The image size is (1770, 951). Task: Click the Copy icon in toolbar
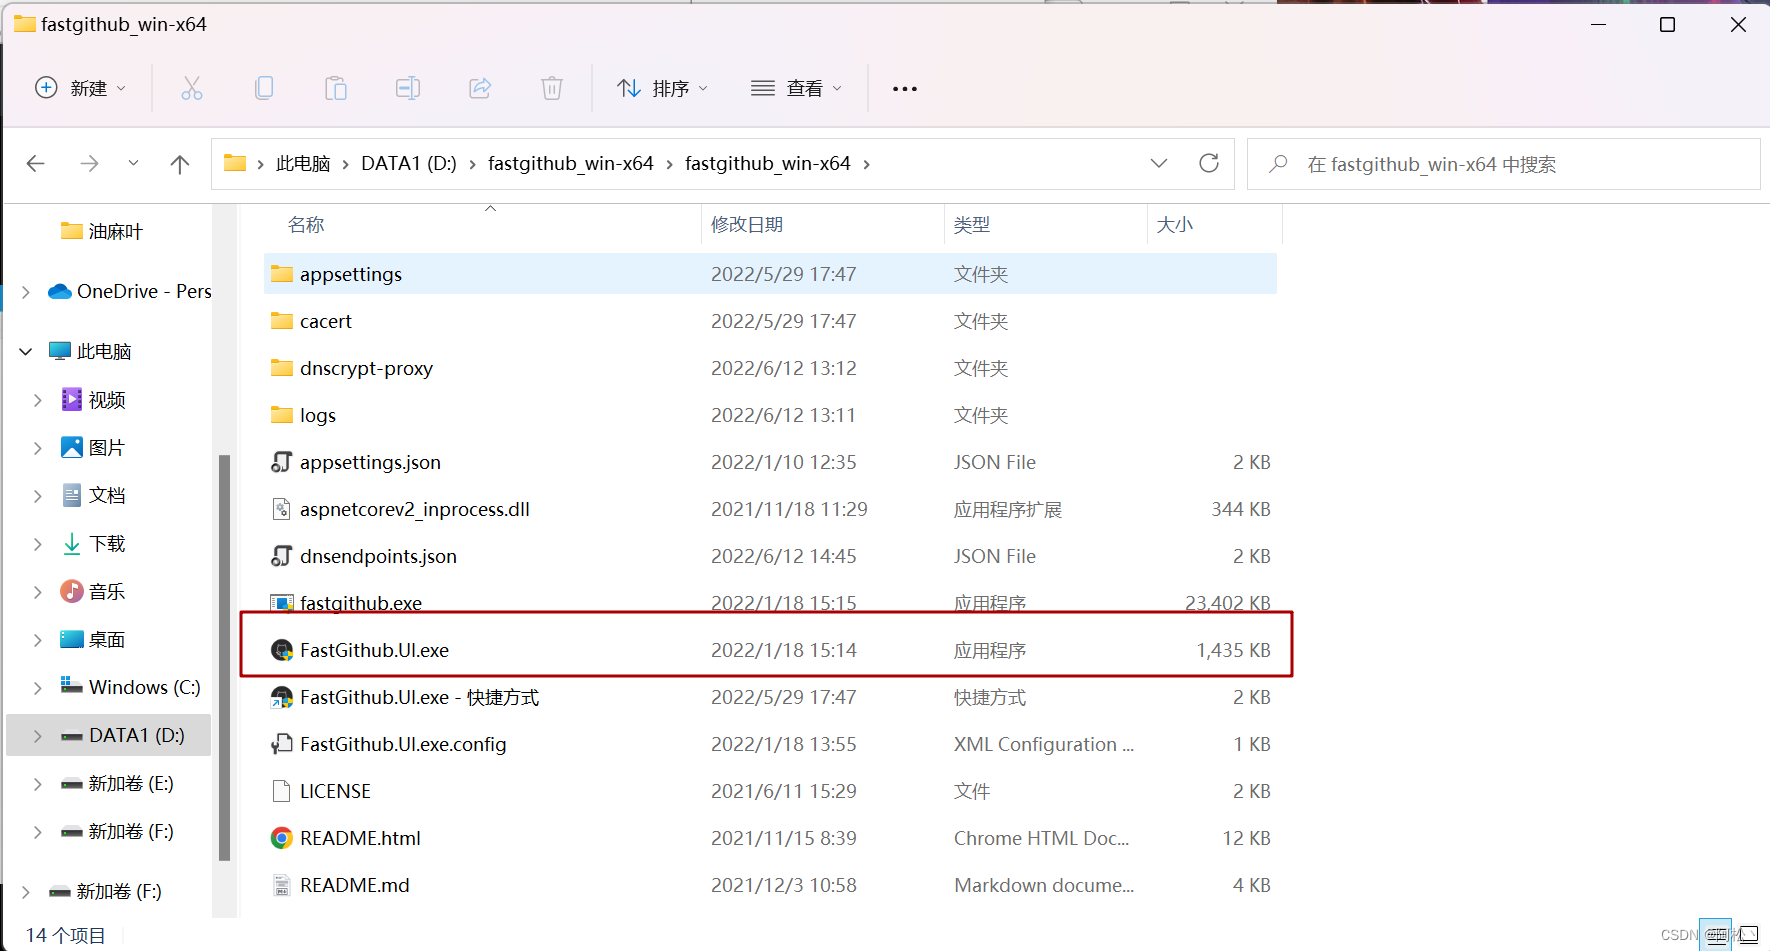(264, 88)
